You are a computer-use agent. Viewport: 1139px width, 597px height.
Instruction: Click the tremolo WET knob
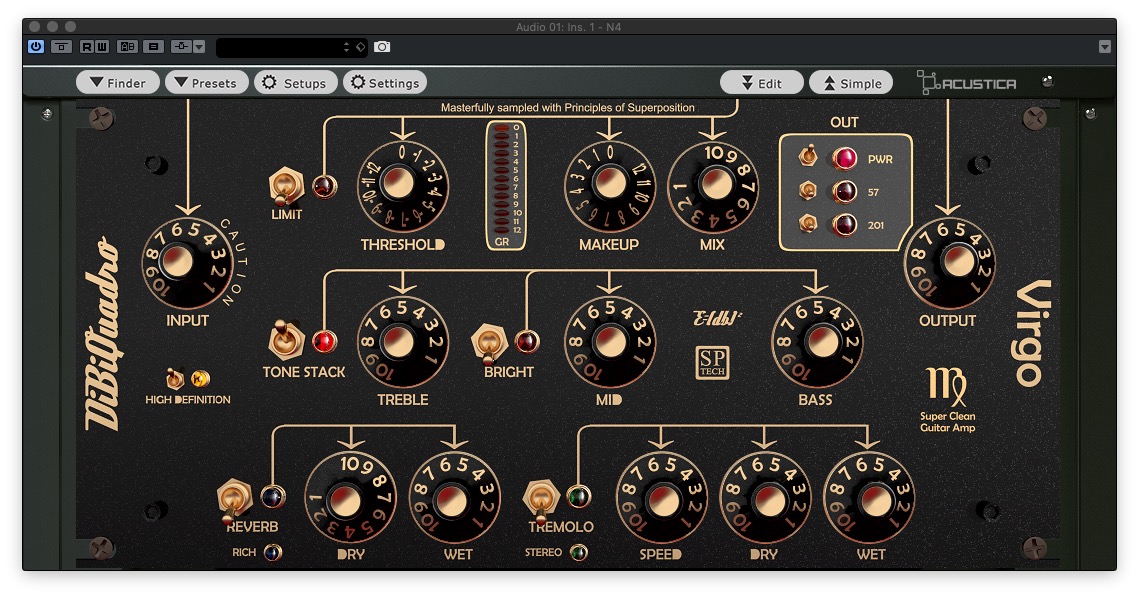tap(869, 498)
